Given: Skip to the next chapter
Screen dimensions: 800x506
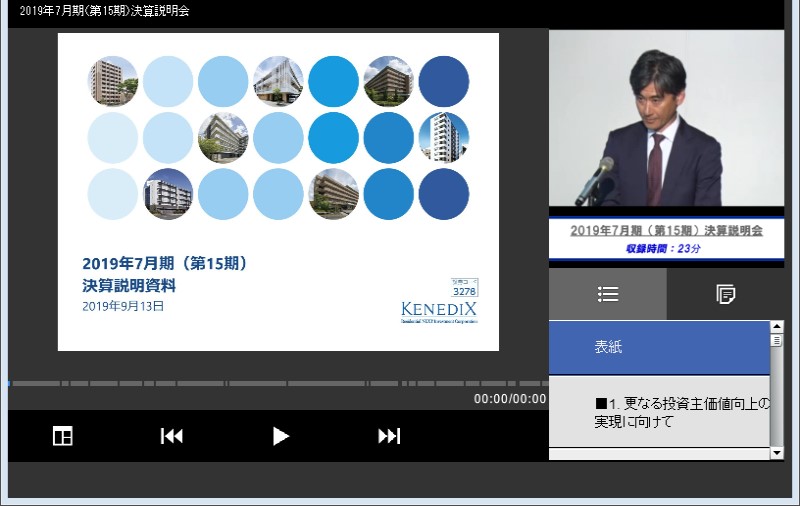Looking at the screenshot, I should [389, 436].
